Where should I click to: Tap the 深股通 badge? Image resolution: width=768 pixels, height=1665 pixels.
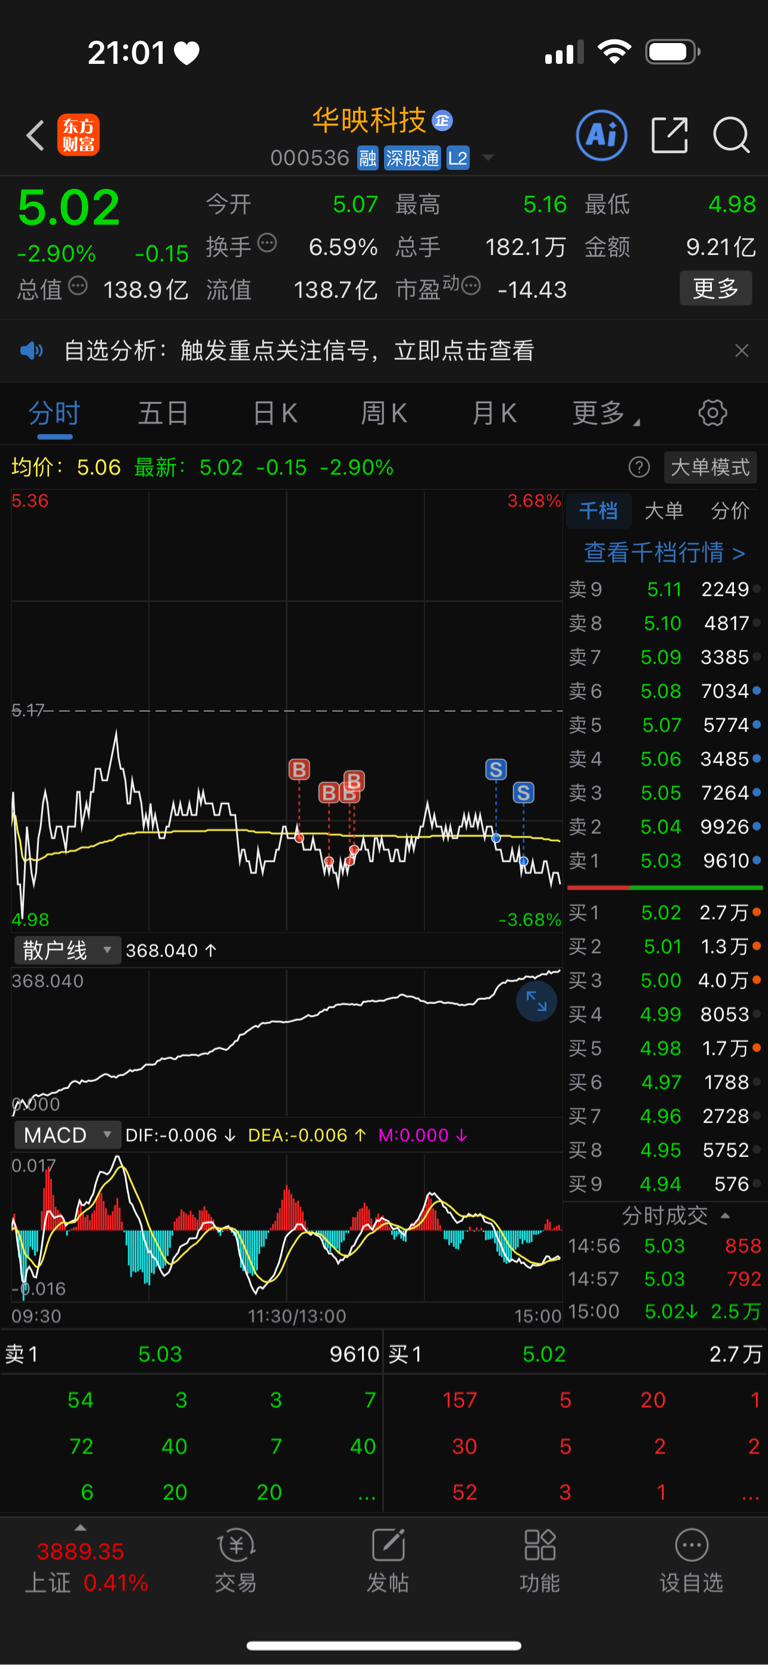point(413,158)
